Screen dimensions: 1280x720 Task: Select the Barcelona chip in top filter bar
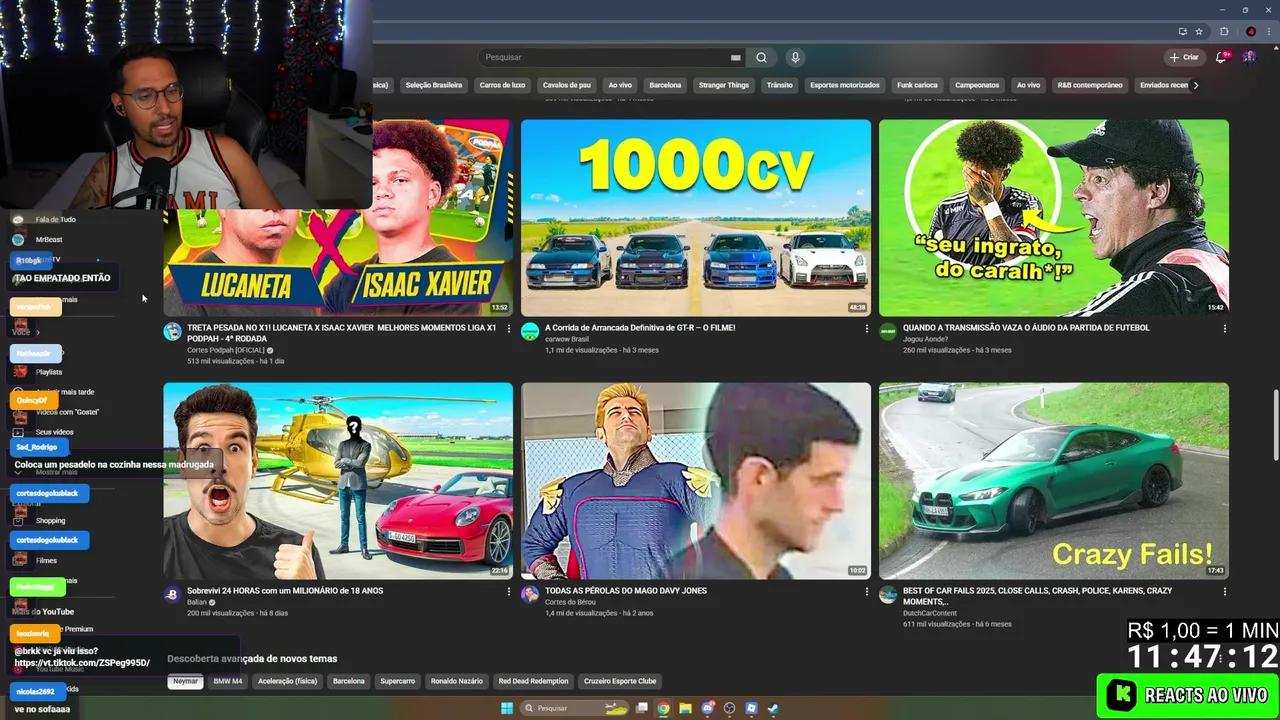(665, 85)
